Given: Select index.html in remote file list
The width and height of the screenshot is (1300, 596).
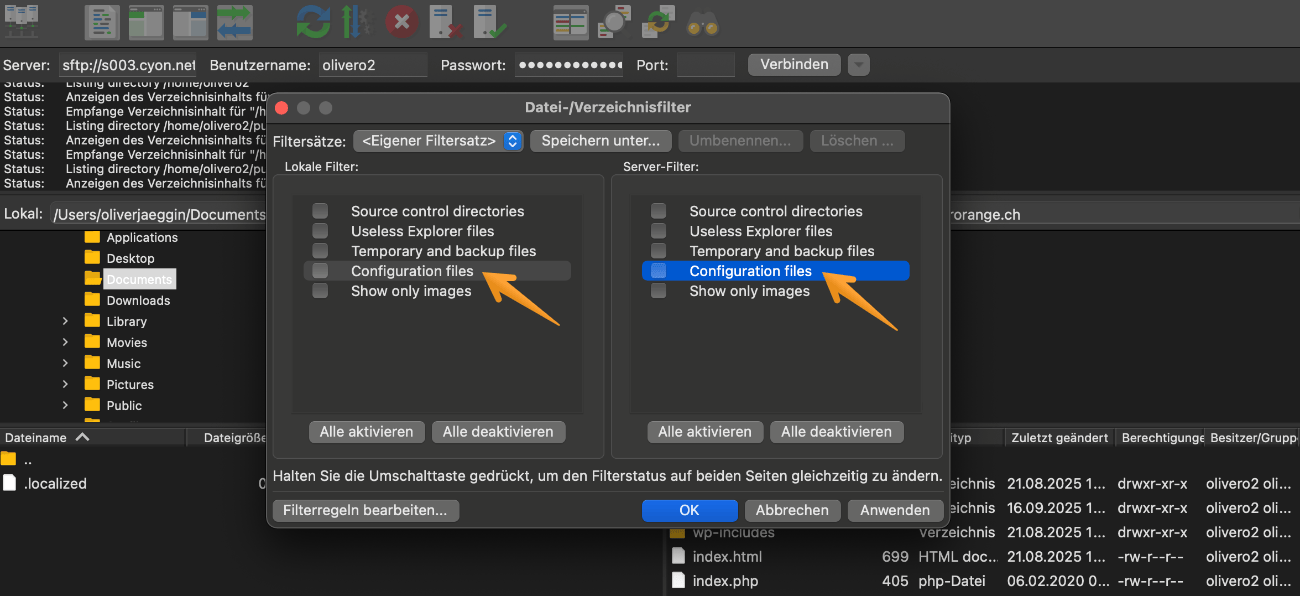Looking at the screenshot, I should [x=727, y=557].
